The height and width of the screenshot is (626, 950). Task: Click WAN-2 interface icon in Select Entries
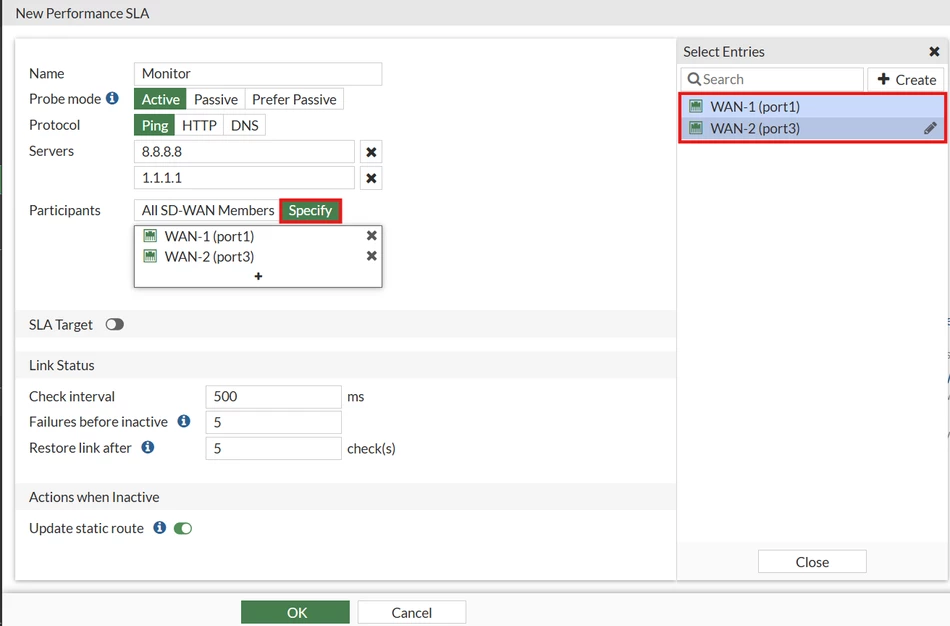click(696, 128)
